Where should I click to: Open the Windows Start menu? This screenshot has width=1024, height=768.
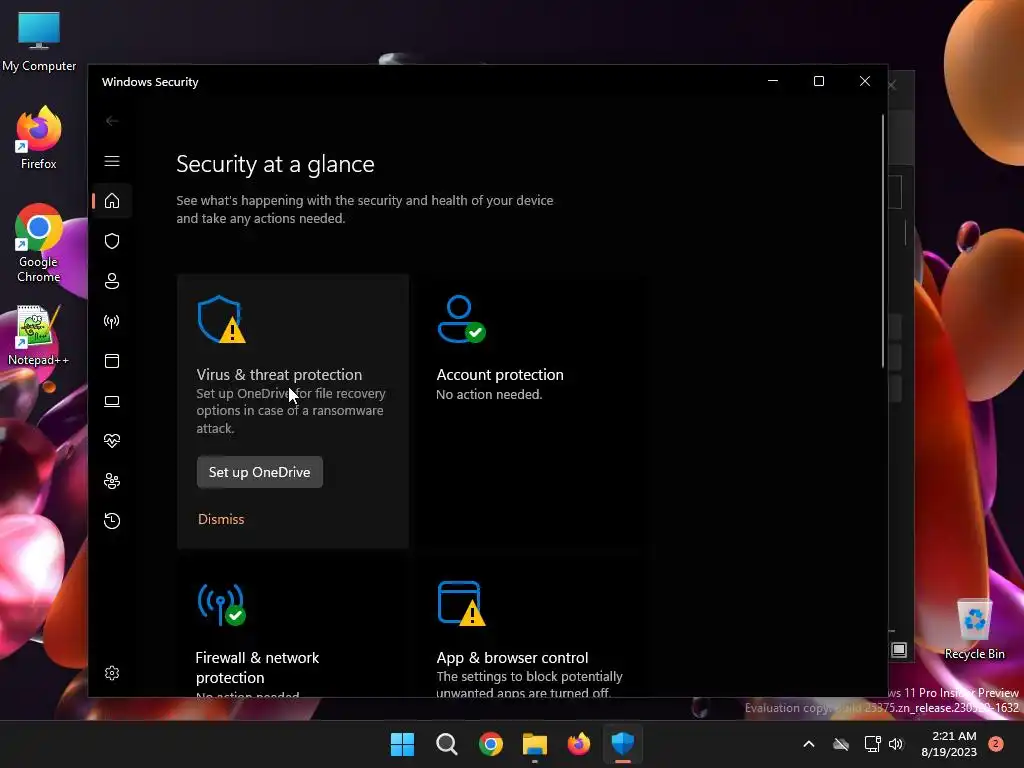[402, 744]
